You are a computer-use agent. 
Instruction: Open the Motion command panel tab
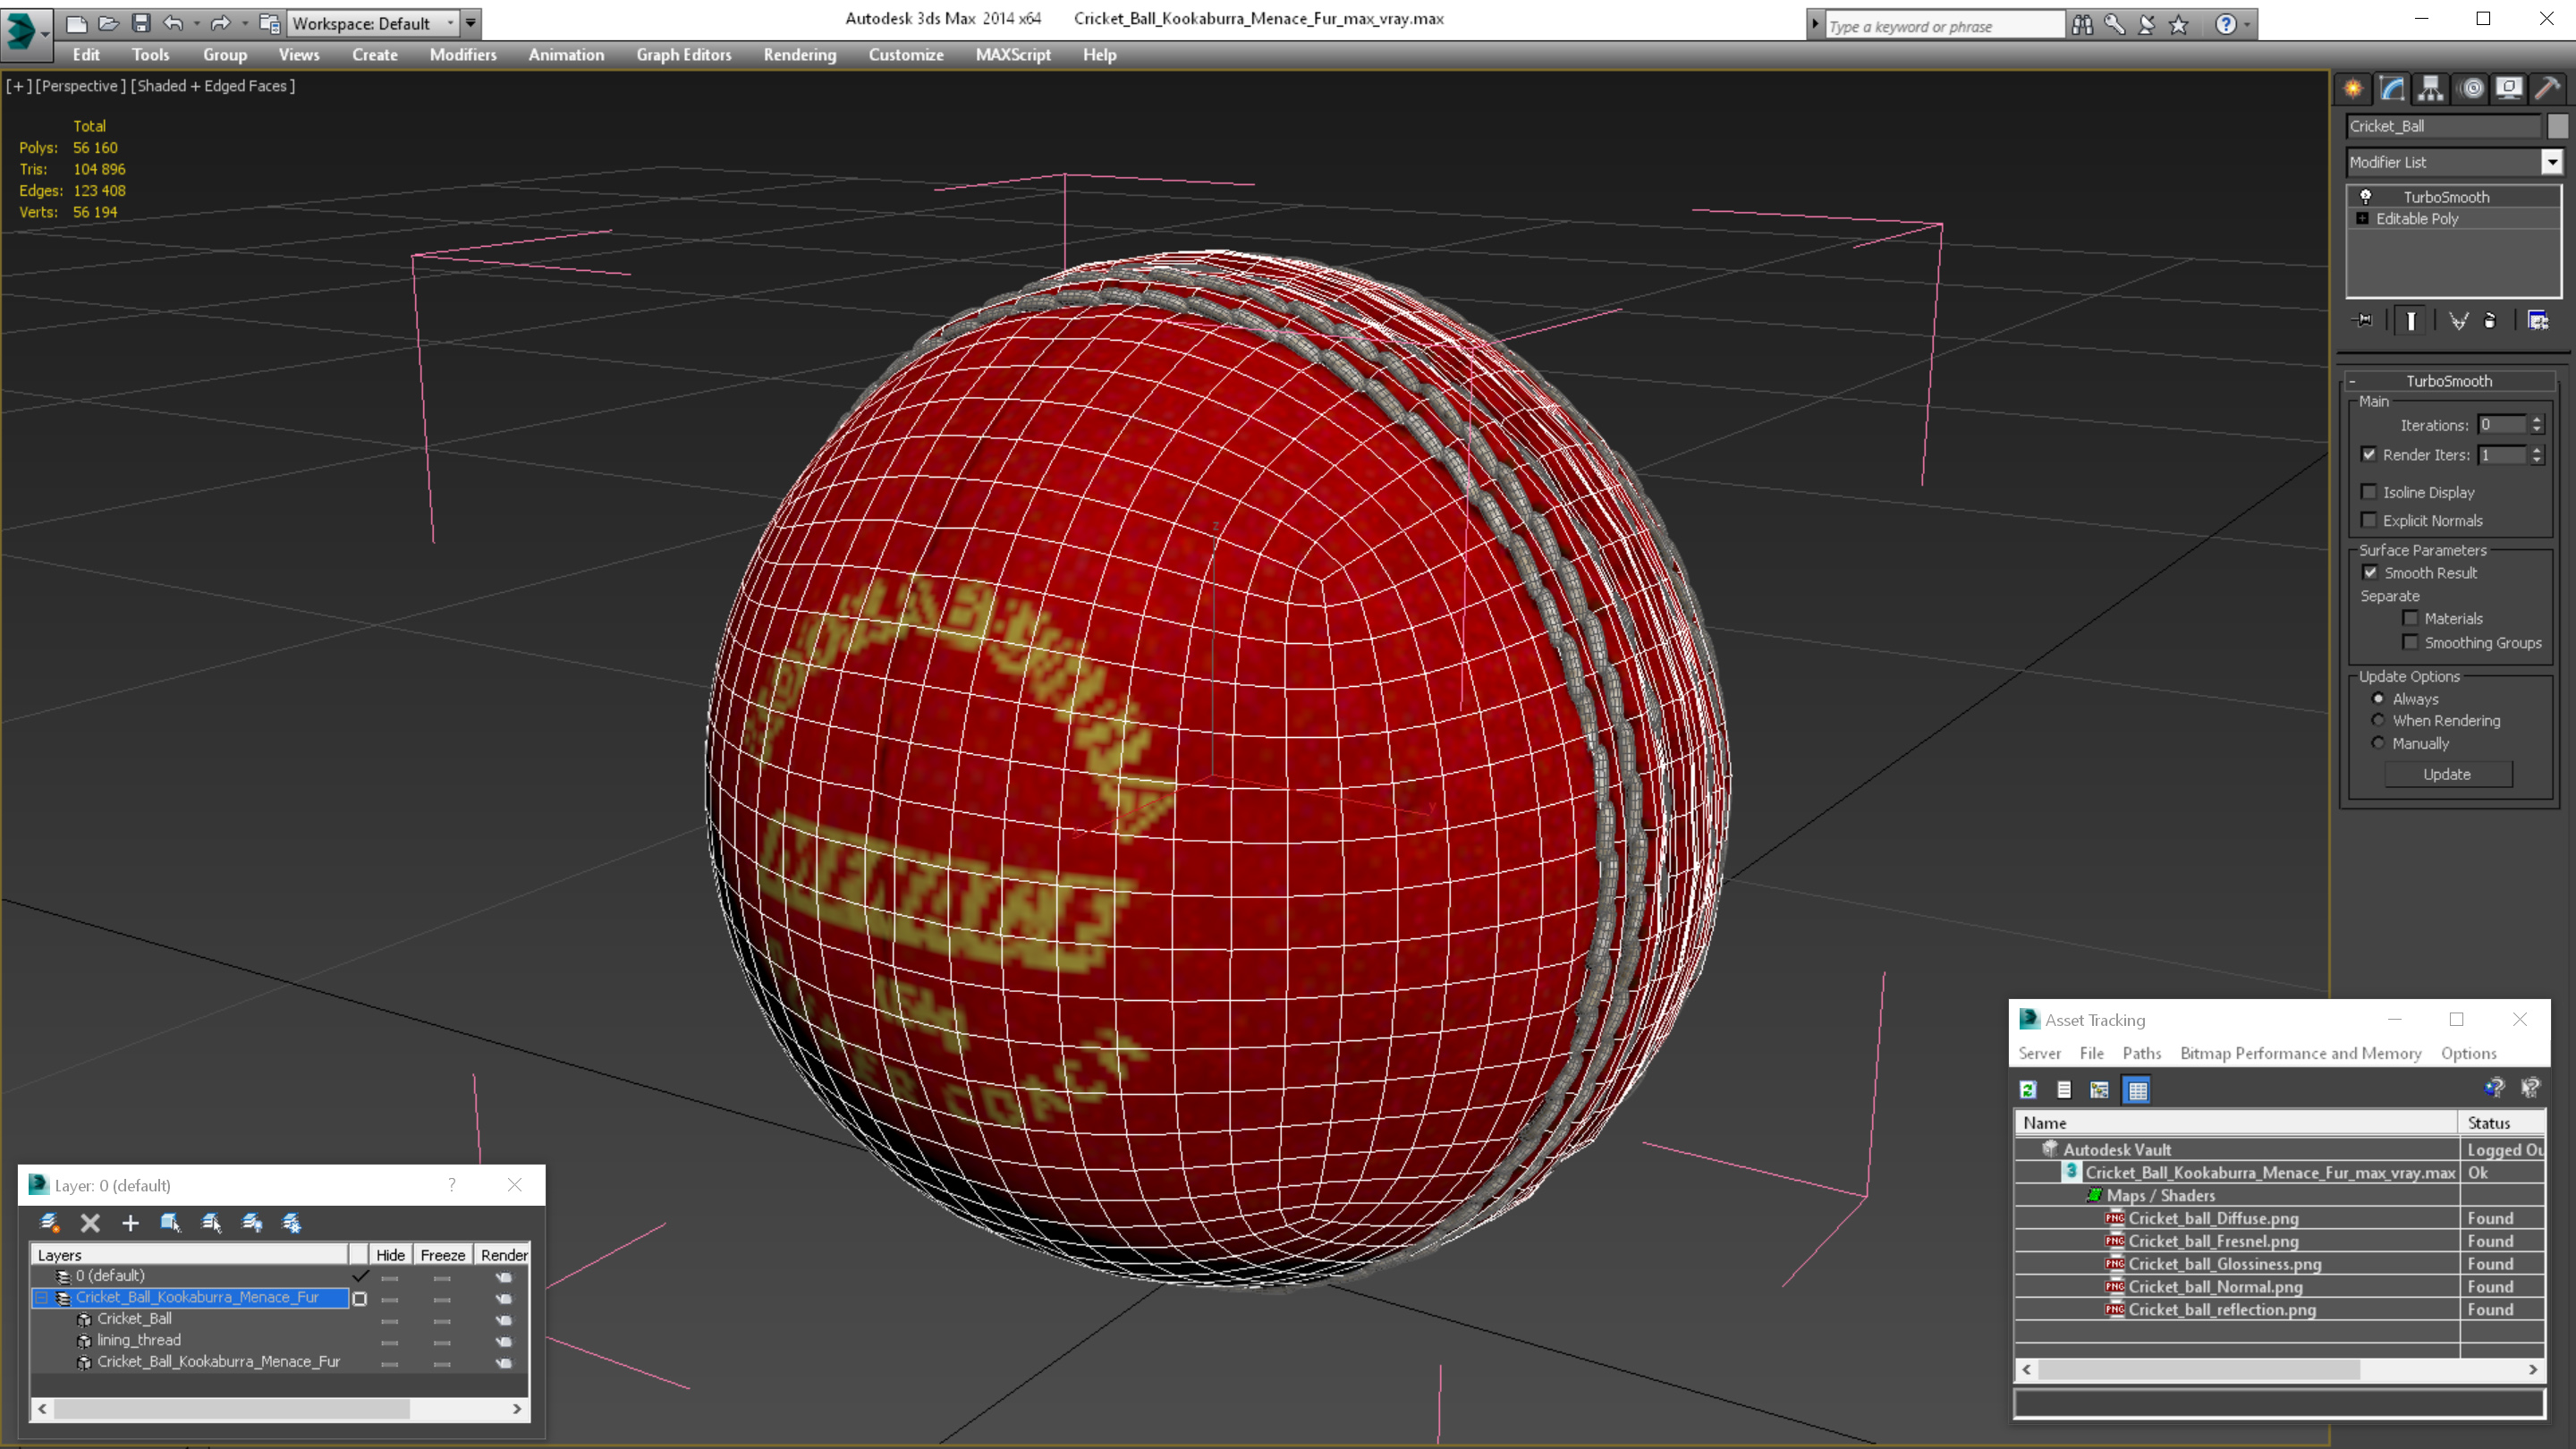click(x=2472, y=89)
